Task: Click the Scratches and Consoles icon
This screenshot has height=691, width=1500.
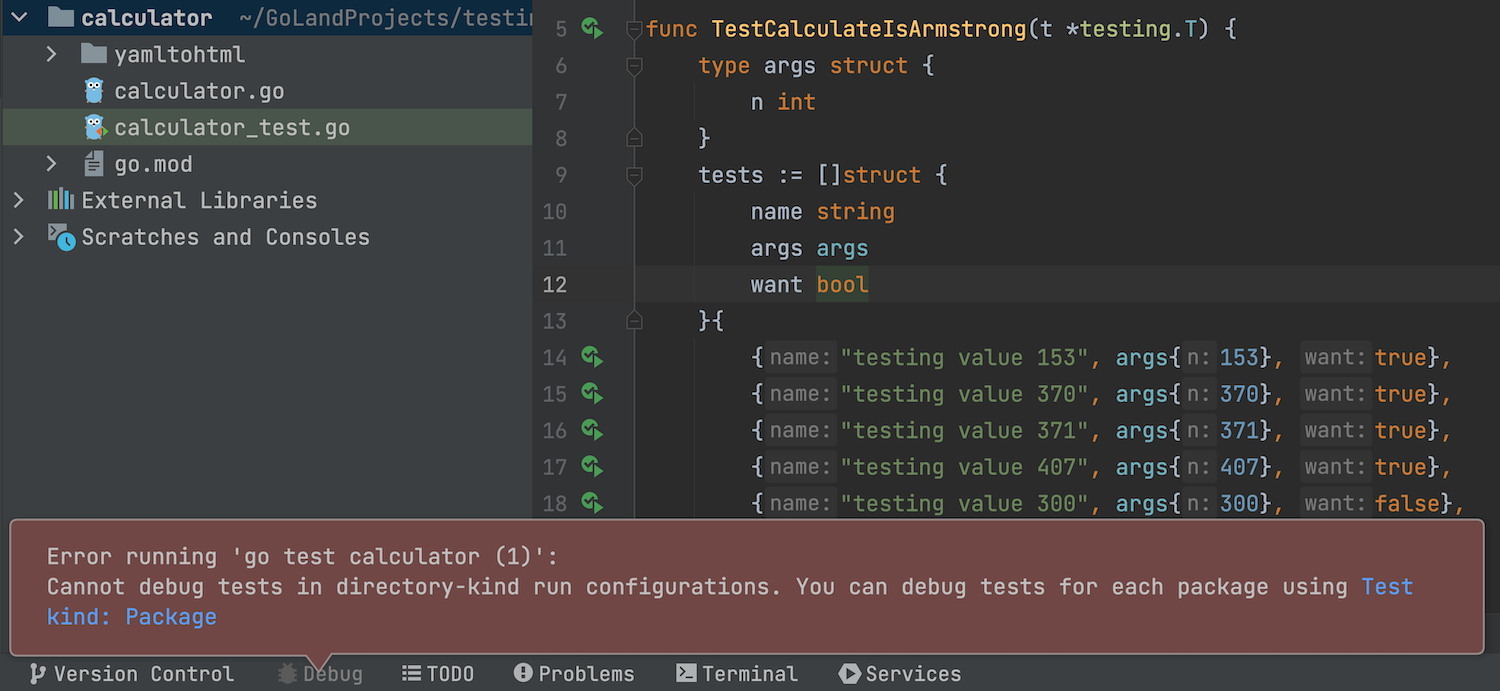Action: [x=61, y=237]
